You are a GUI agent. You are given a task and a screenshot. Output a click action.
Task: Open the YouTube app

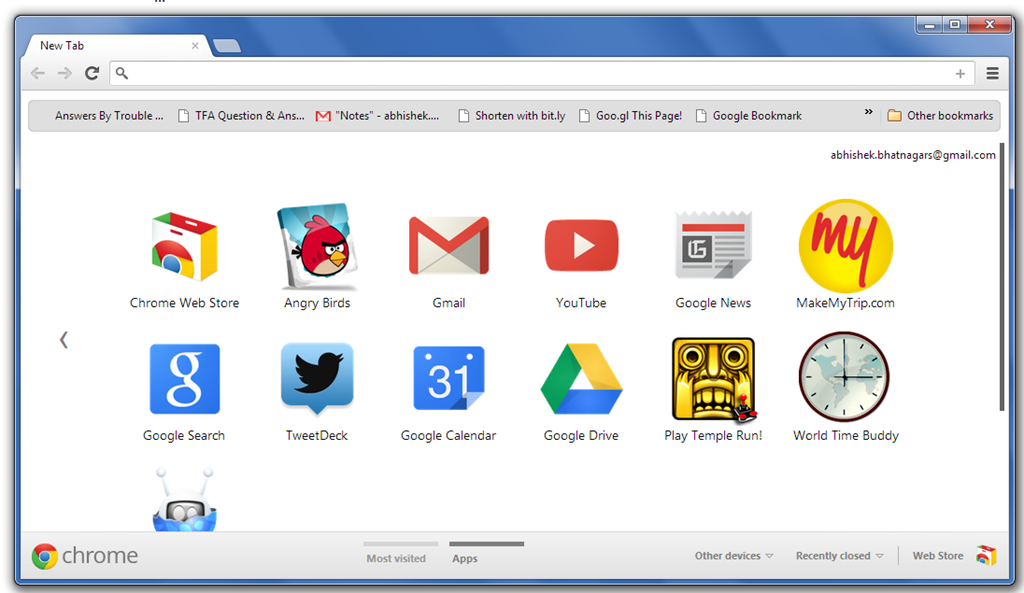[x=580, y=245]
